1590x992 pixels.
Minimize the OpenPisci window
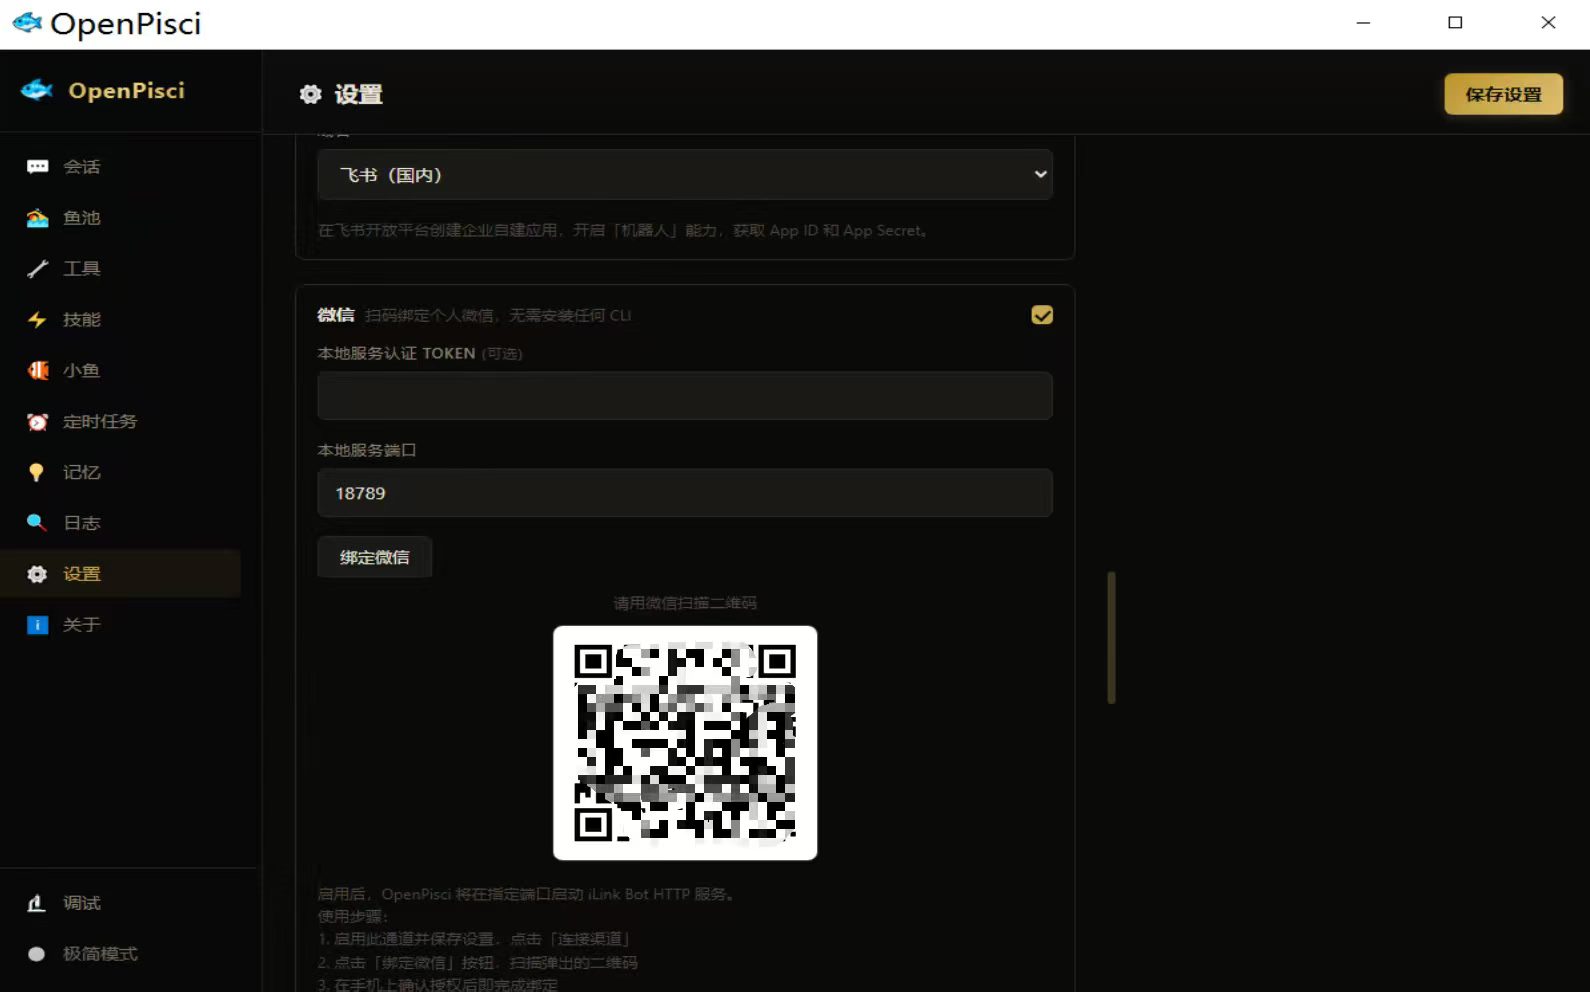coord(1362,23)
